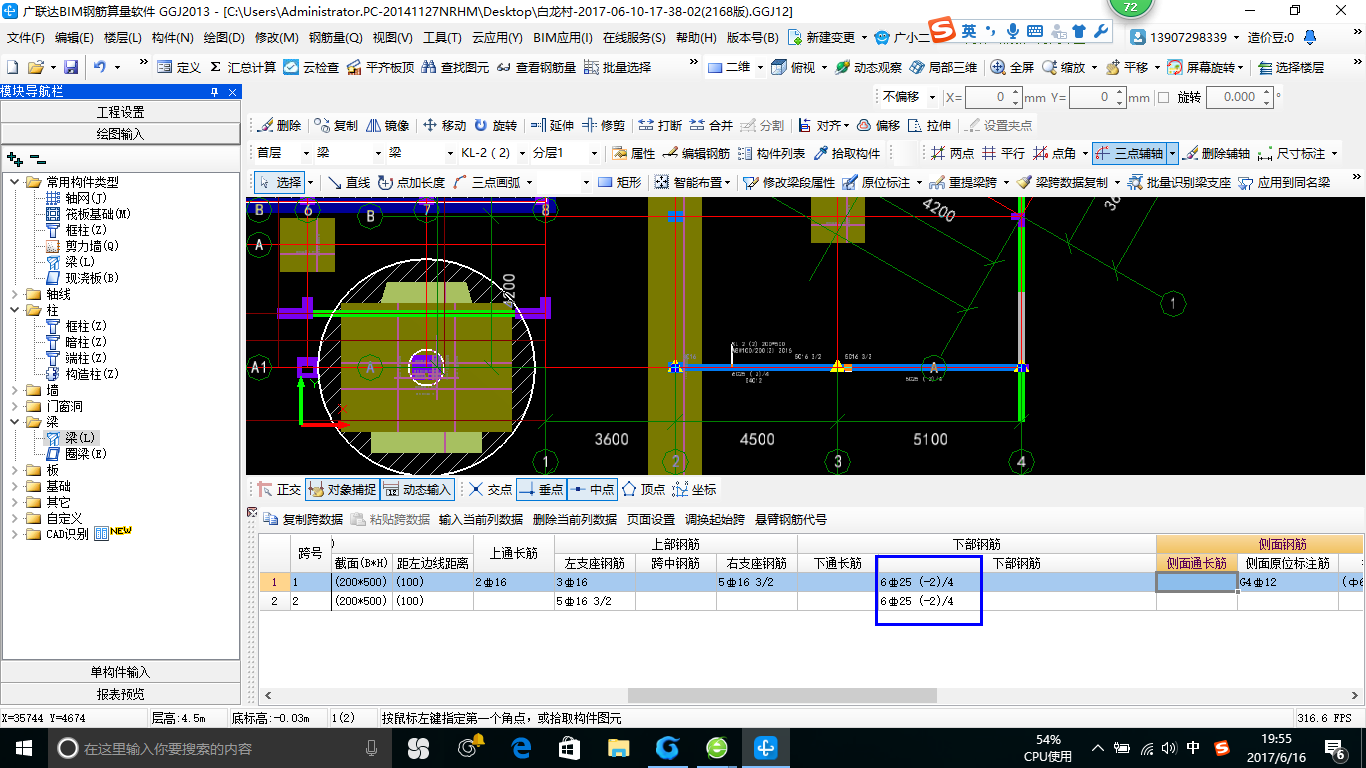Click 输入当前列数据 button
1366x768 pixels.
(481, 519)
